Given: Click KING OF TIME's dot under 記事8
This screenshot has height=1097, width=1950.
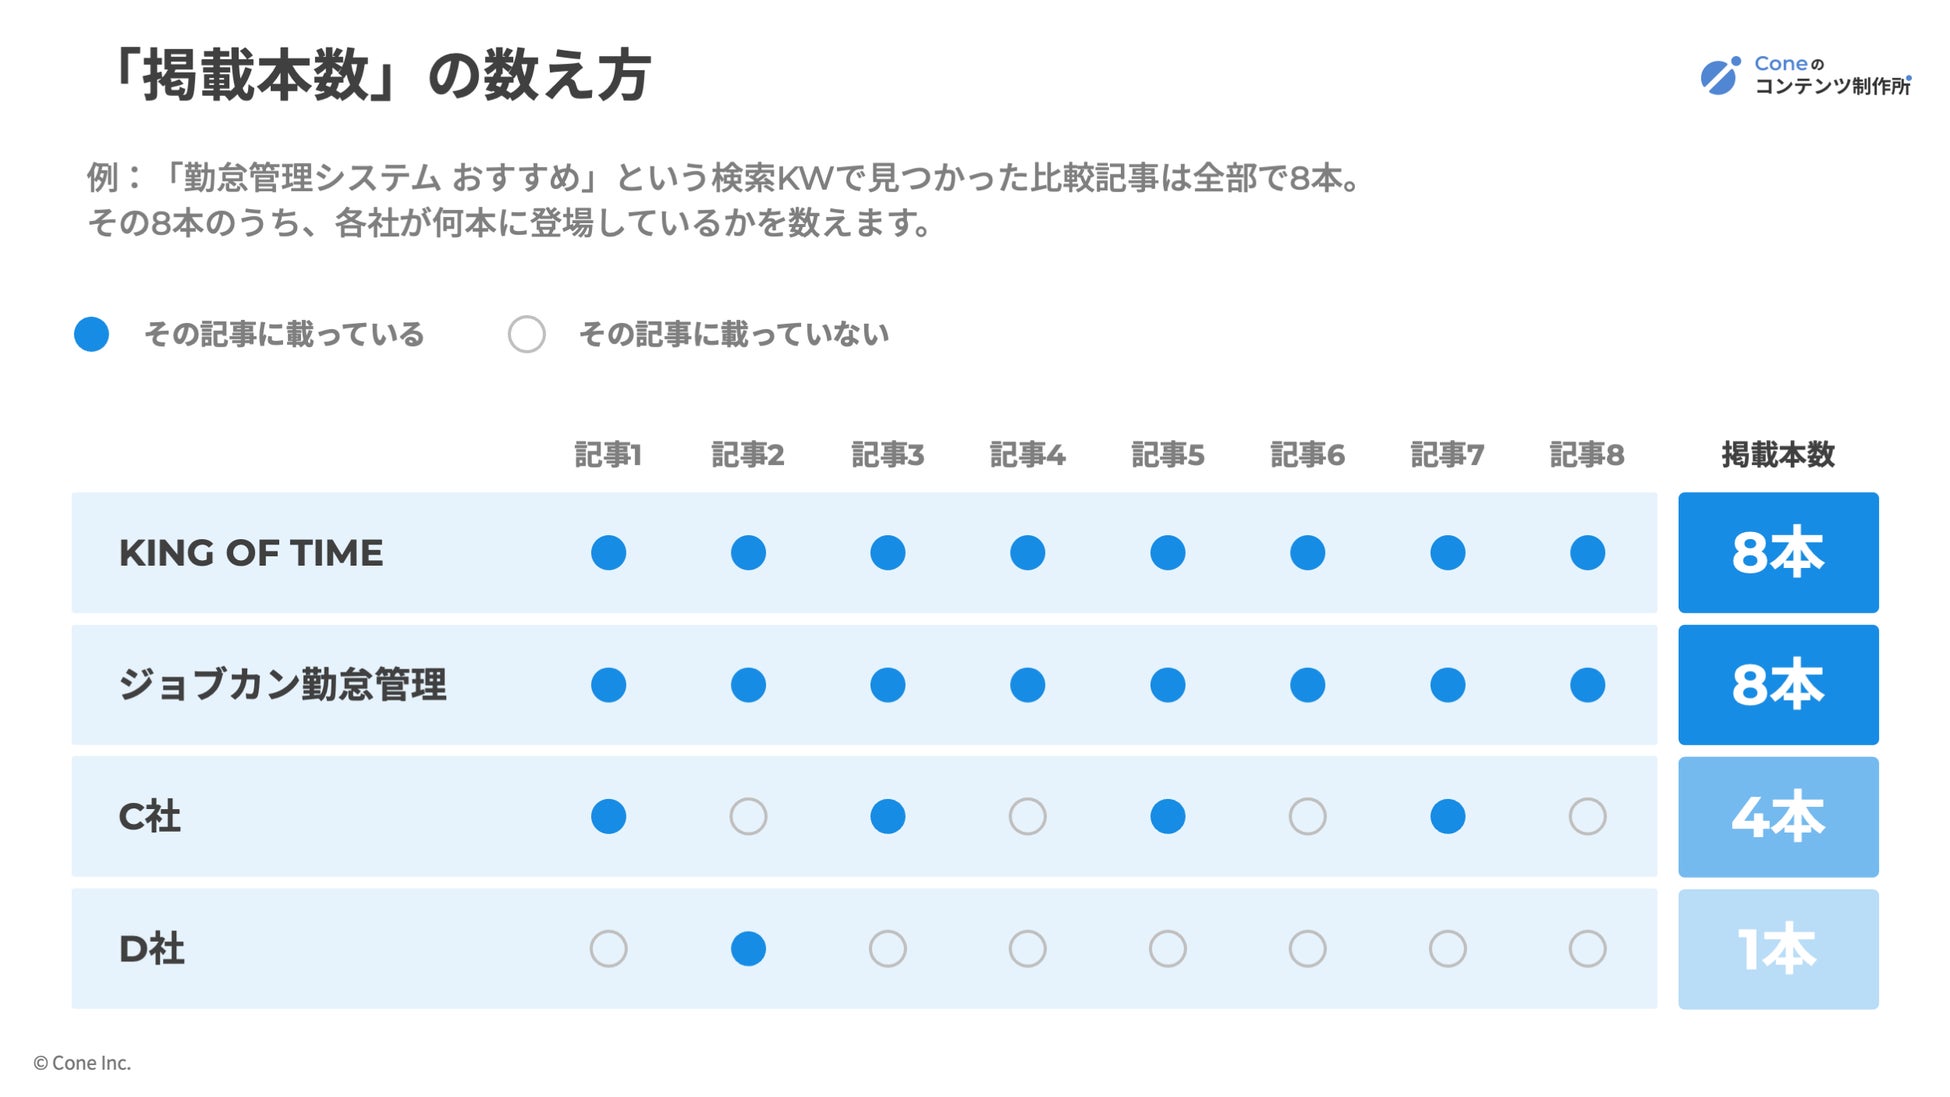Looking at the screenshot, I should [x=1587, y=552].
